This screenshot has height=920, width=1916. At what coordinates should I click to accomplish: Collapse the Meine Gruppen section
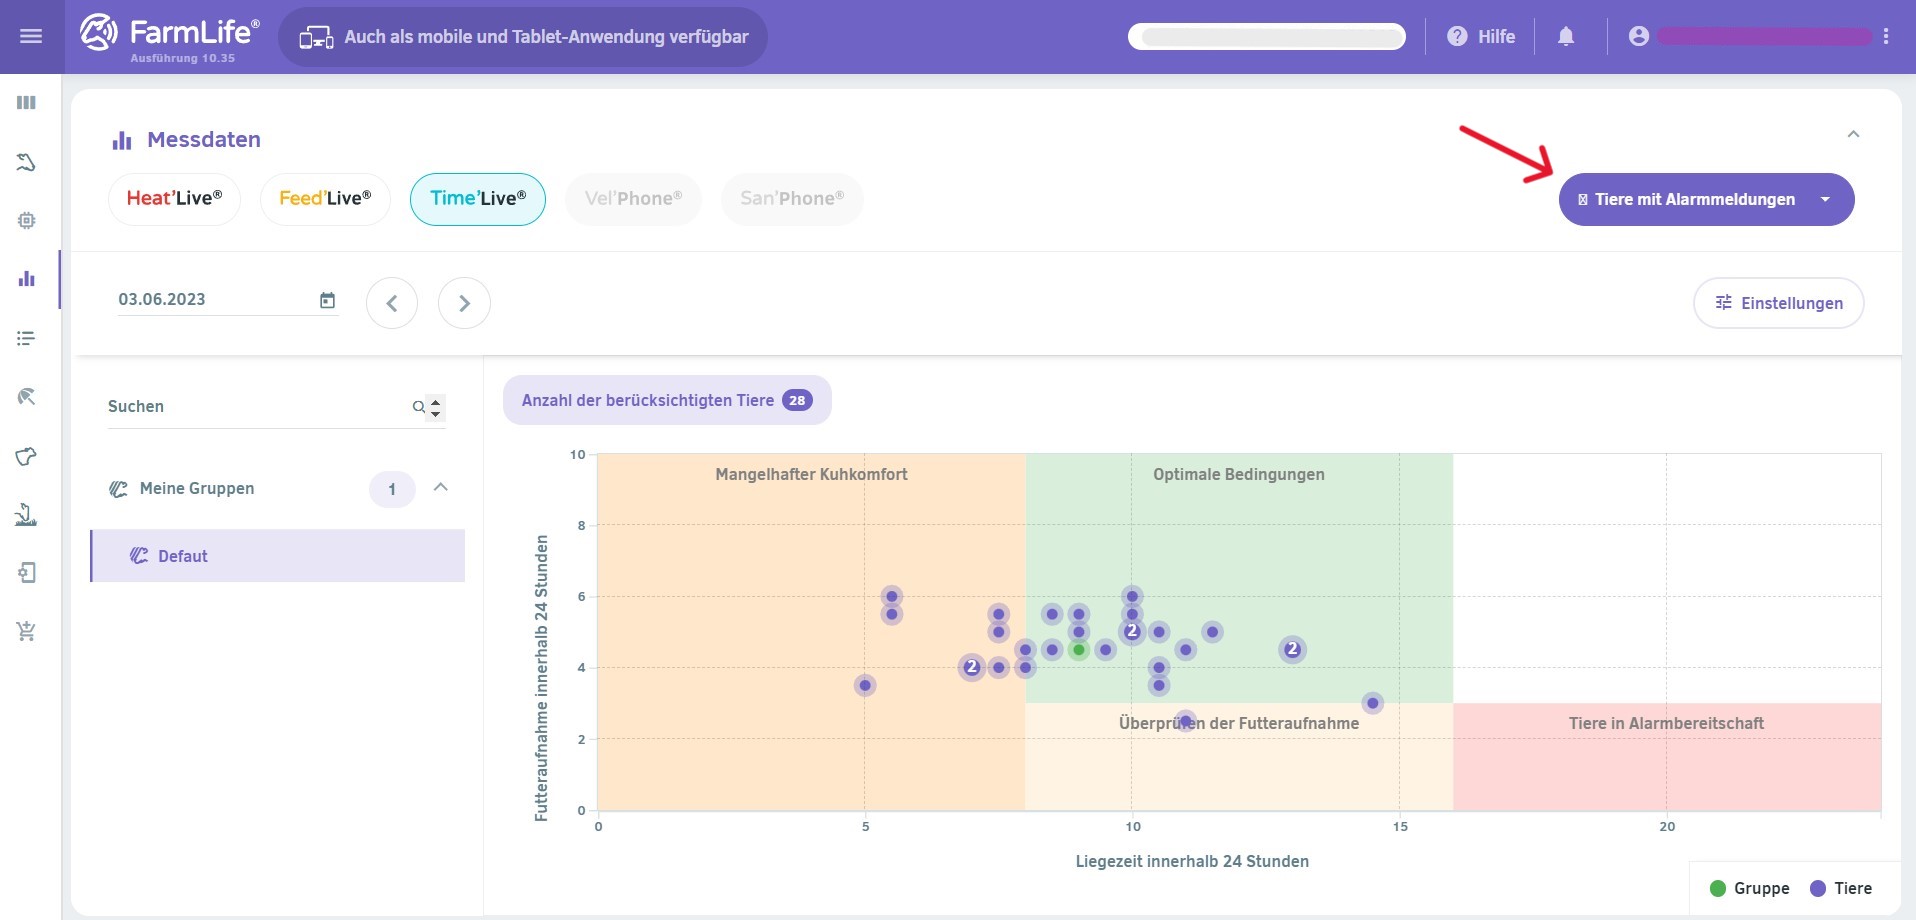click(x=441, y=488)
